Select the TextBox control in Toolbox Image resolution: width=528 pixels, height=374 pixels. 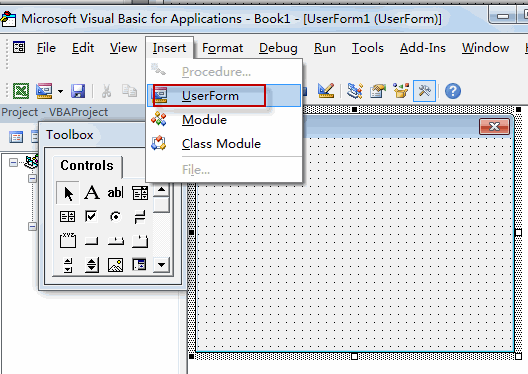[116, 193]
